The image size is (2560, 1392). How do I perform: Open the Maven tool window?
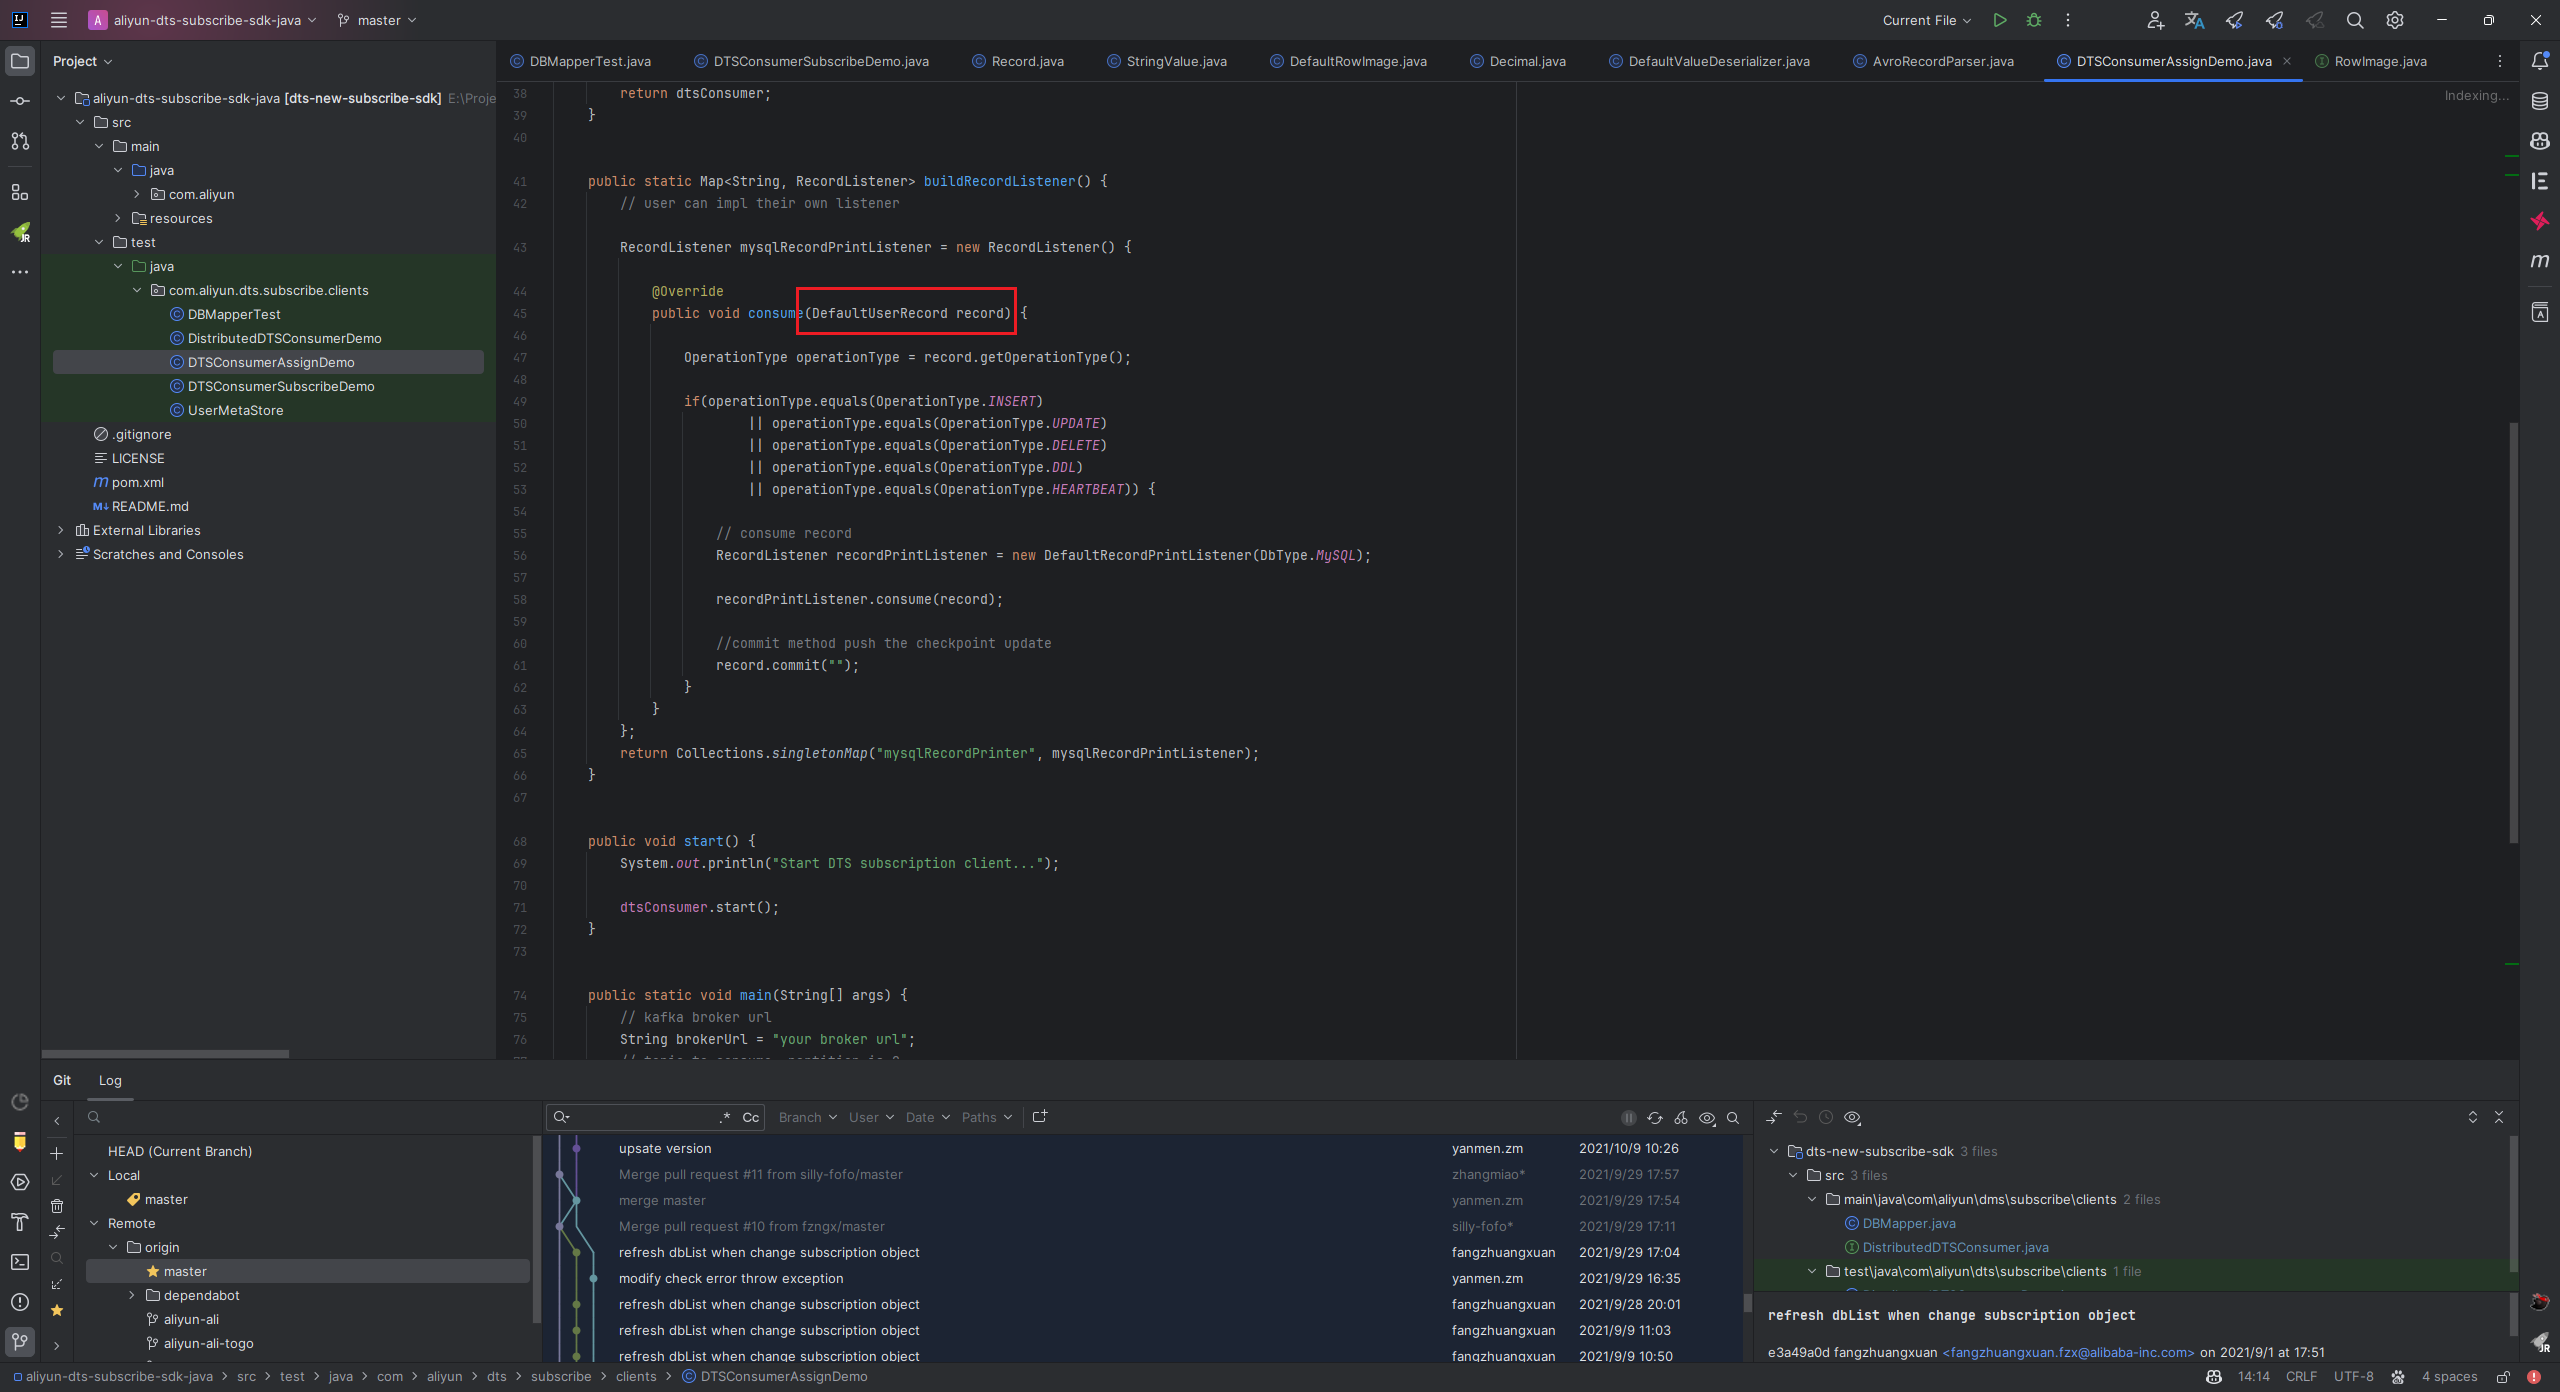pyautogui.click(x=2540, y=261)
